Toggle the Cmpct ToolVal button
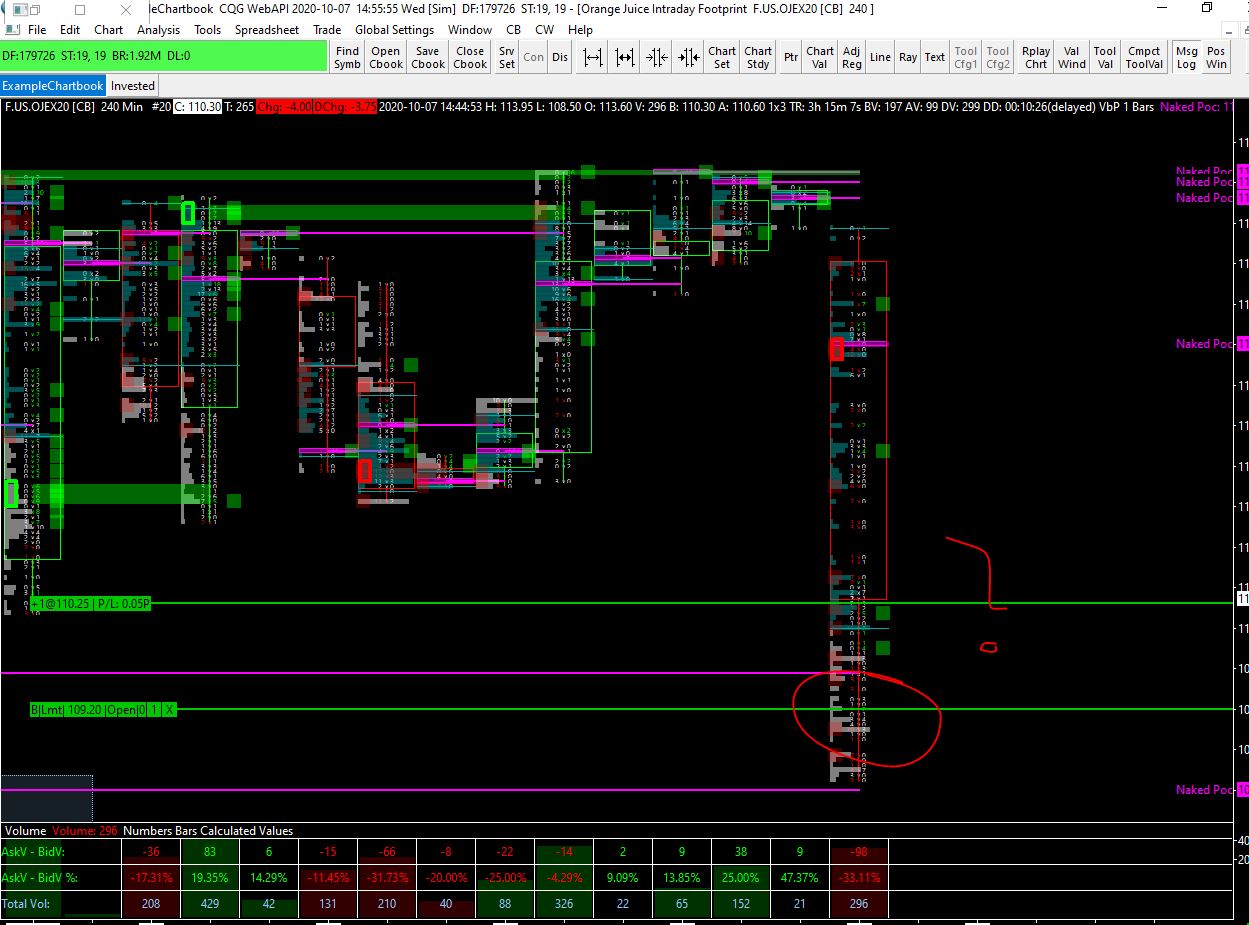Screen dimensions: 1249x925 (1144, 57)
